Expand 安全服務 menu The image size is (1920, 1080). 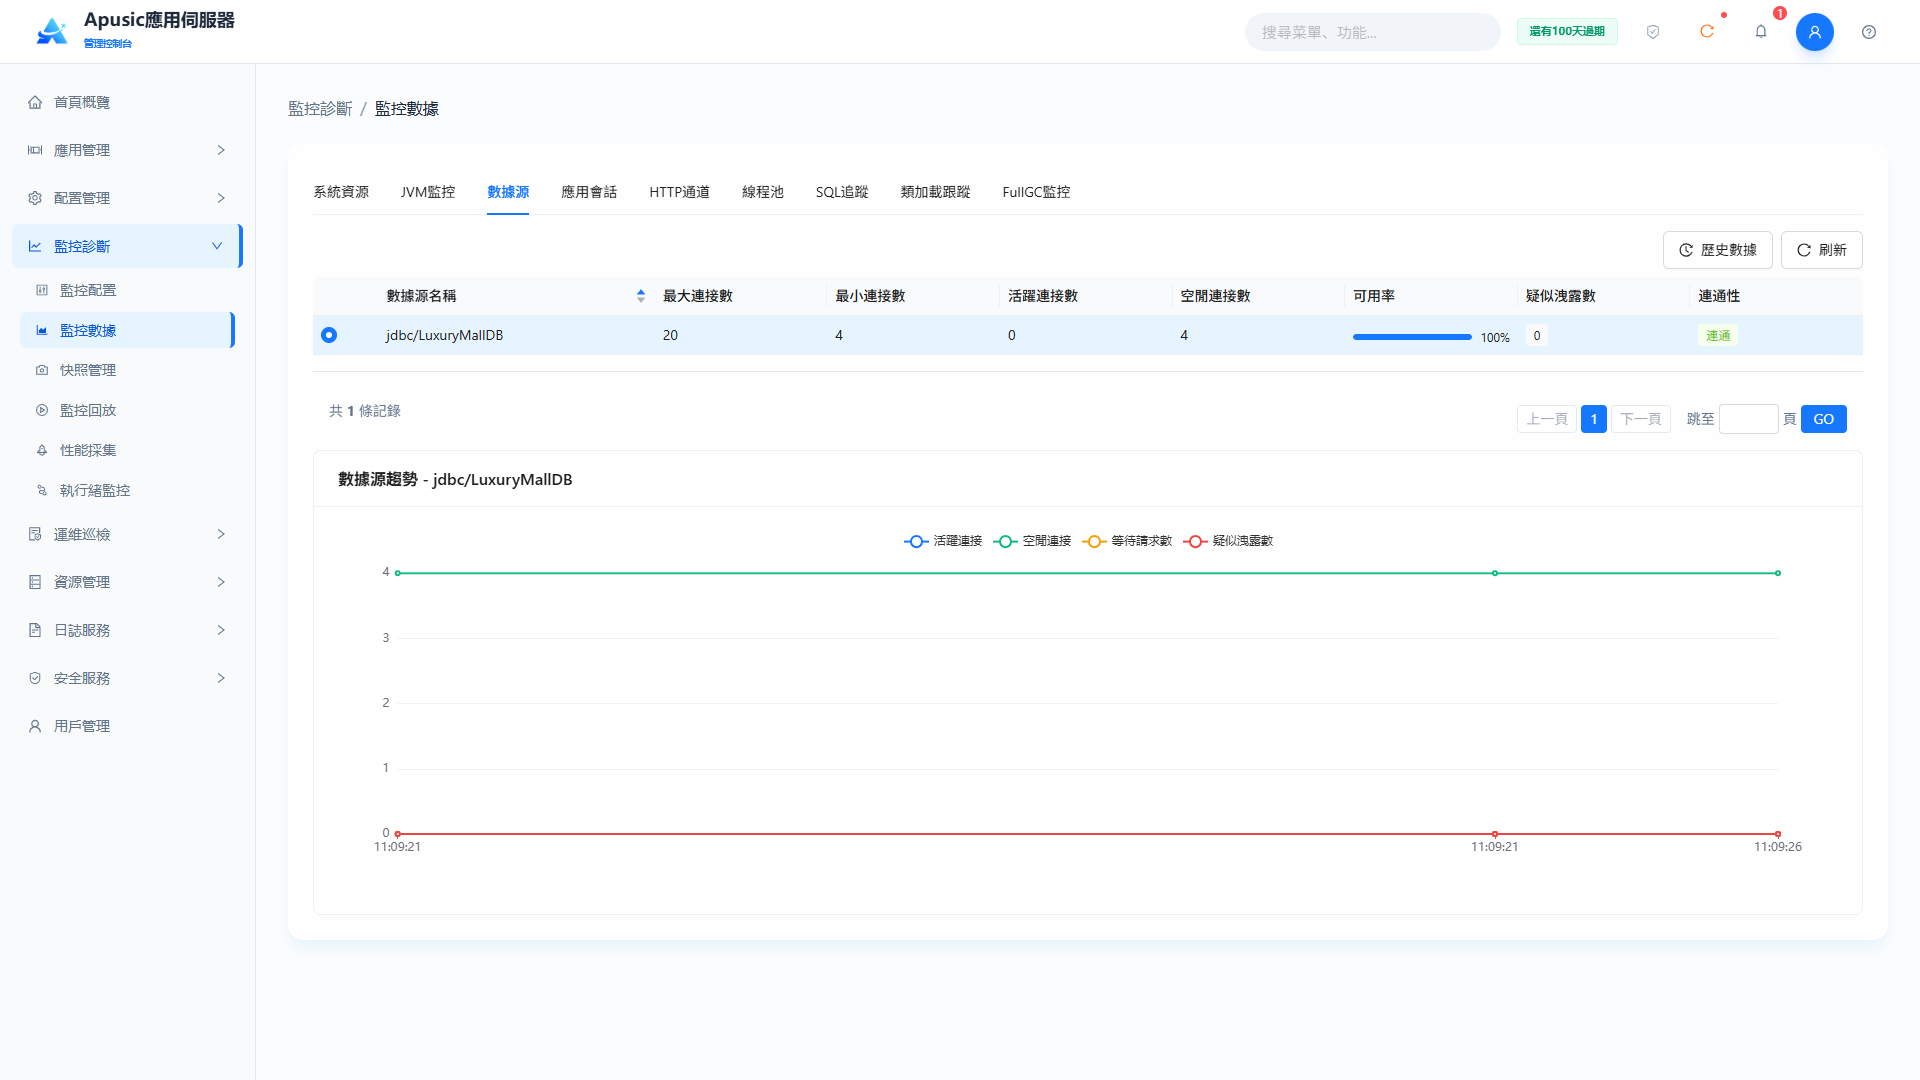[128, 678]
